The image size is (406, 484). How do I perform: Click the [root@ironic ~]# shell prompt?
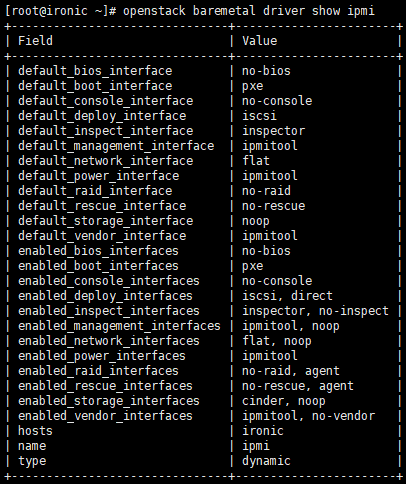pos(61,11)
